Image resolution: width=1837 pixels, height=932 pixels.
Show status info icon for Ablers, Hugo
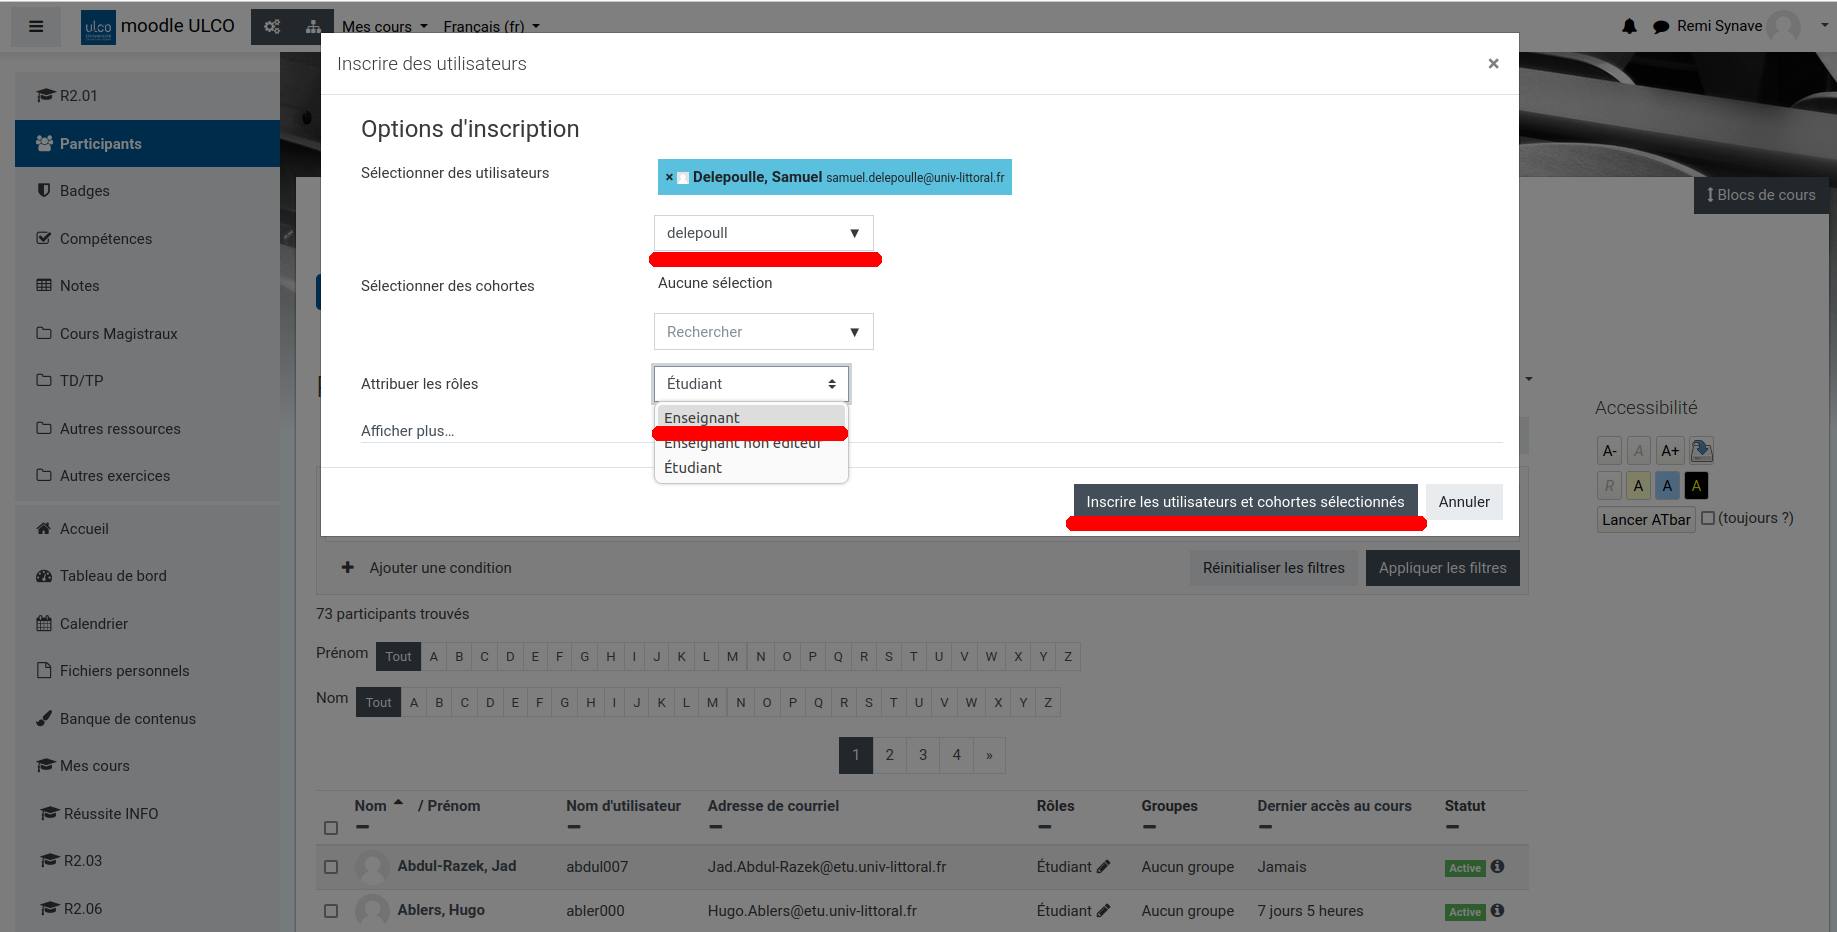1497,911
